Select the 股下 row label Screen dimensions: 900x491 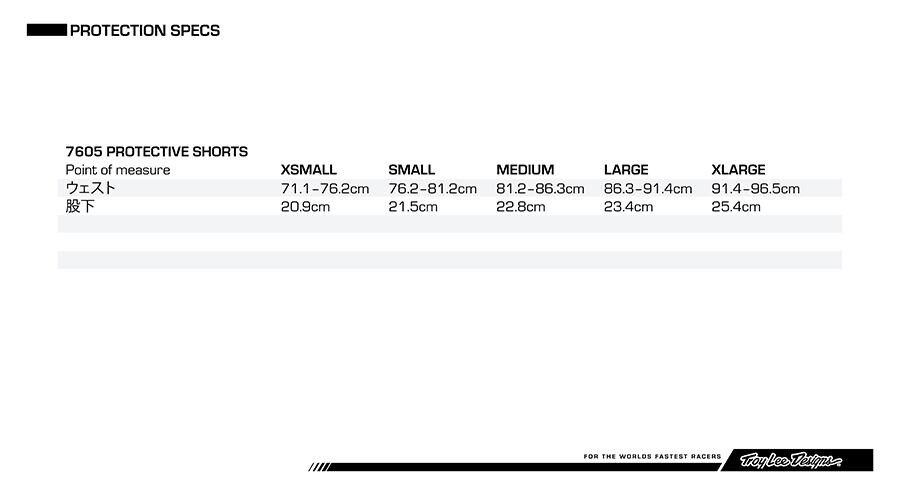coord(80,207)
